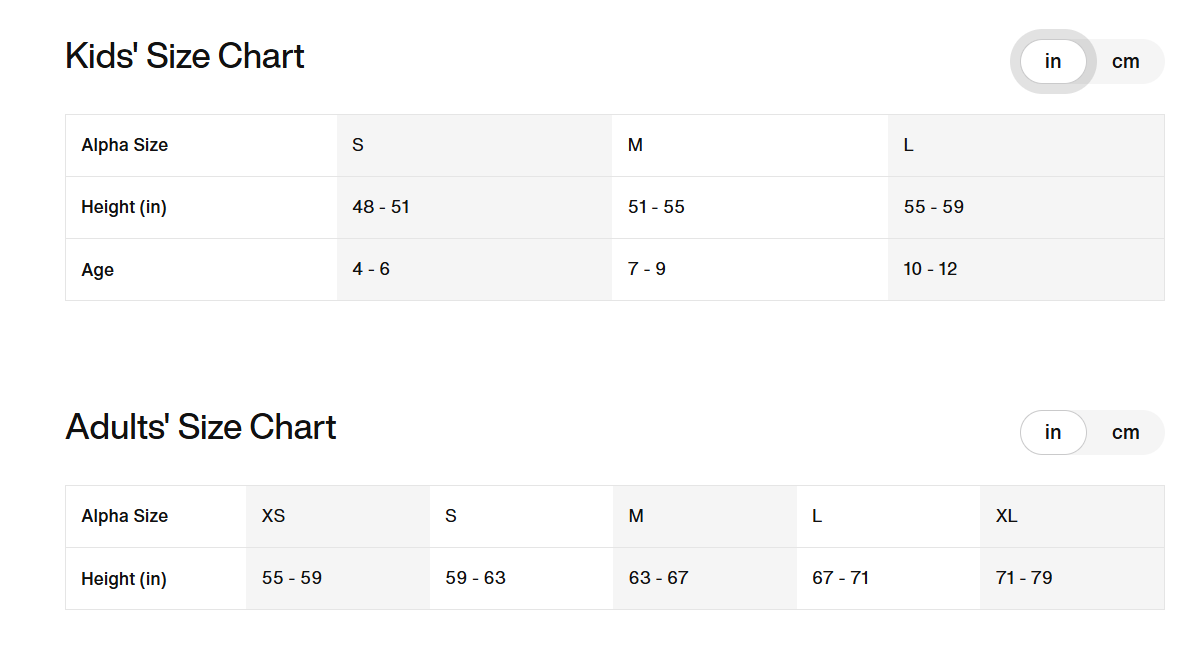Select inches in Kids' Size Chart toggle
1191x646 pixels.
pyautogui.click(x=1053, y=62)
